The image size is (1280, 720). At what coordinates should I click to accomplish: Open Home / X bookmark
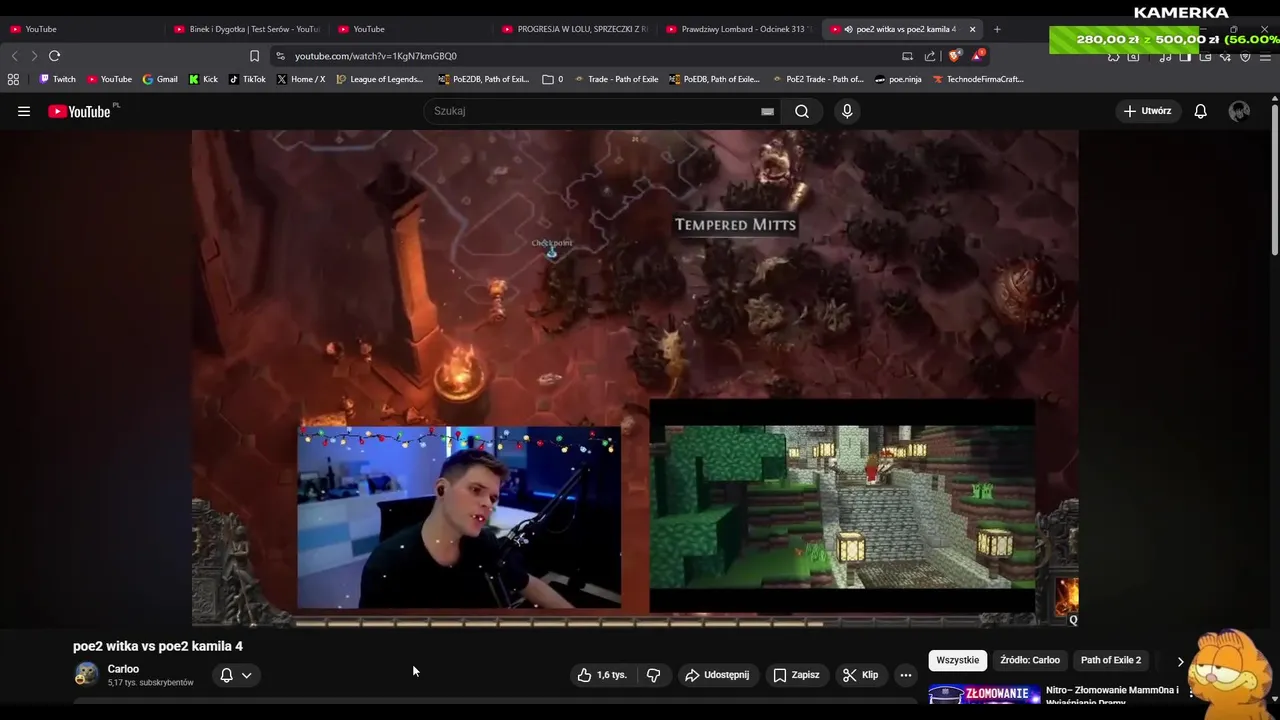[301, 79]
